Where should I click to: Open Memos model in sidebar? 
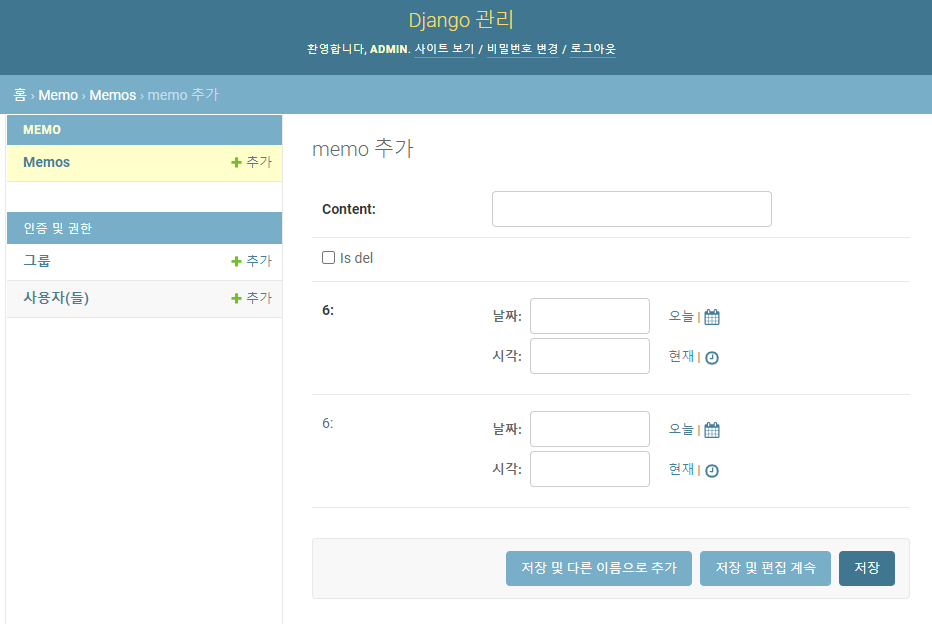click(x=46, y=162)
